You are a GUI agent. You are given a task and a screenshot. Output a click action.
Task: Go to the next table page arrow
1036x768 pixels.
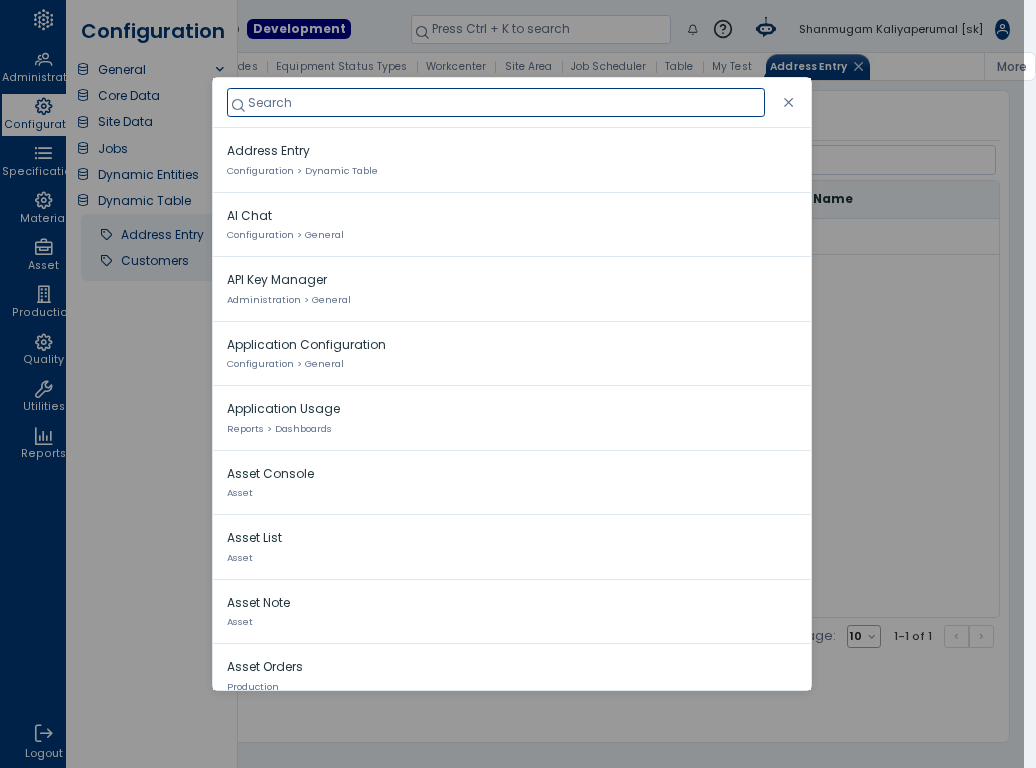click(981, 636)
